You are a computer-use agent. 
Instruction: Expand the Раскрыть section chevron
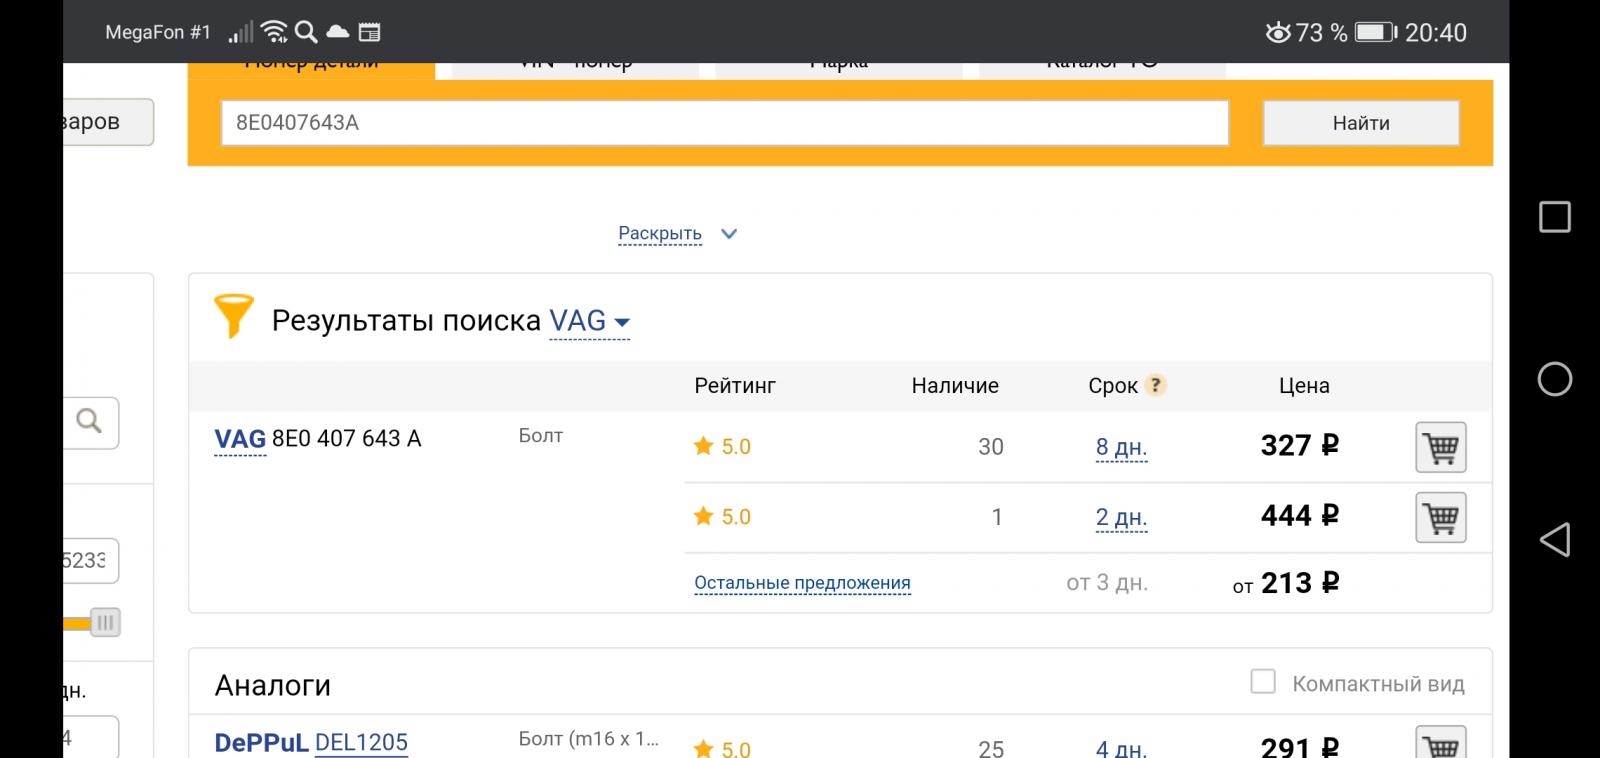tap(729, 234)
